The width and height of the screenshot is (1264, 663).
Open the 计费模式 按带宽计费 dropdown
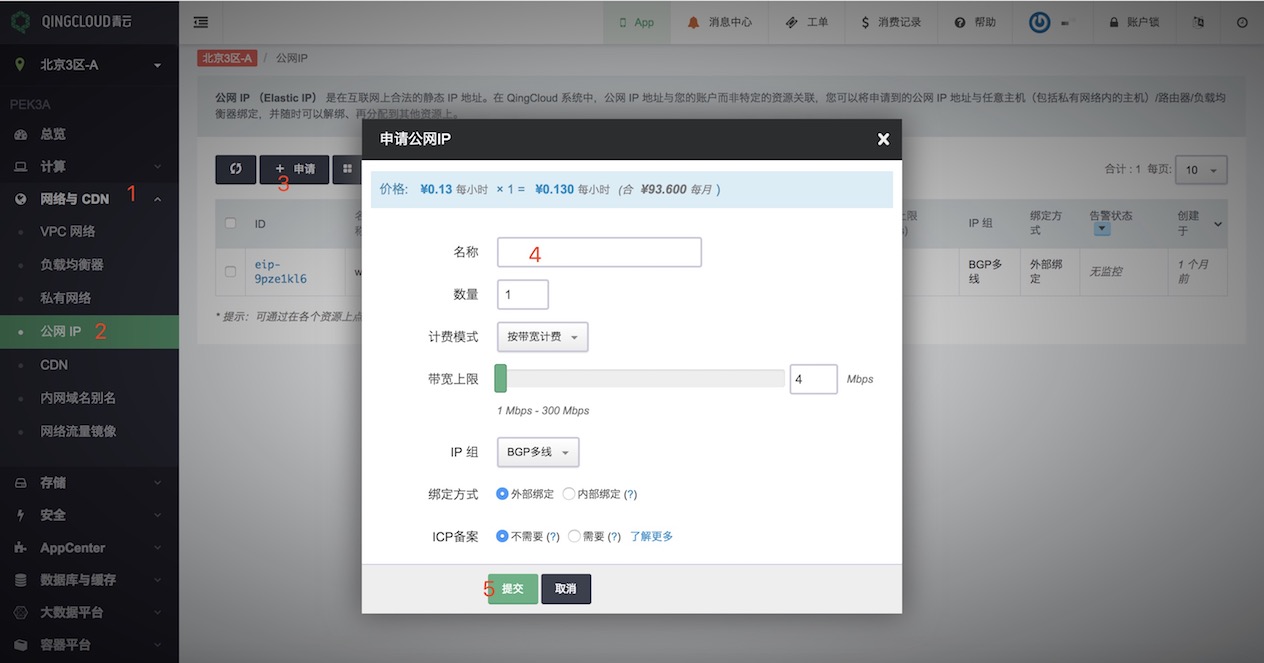pos(542,337)
